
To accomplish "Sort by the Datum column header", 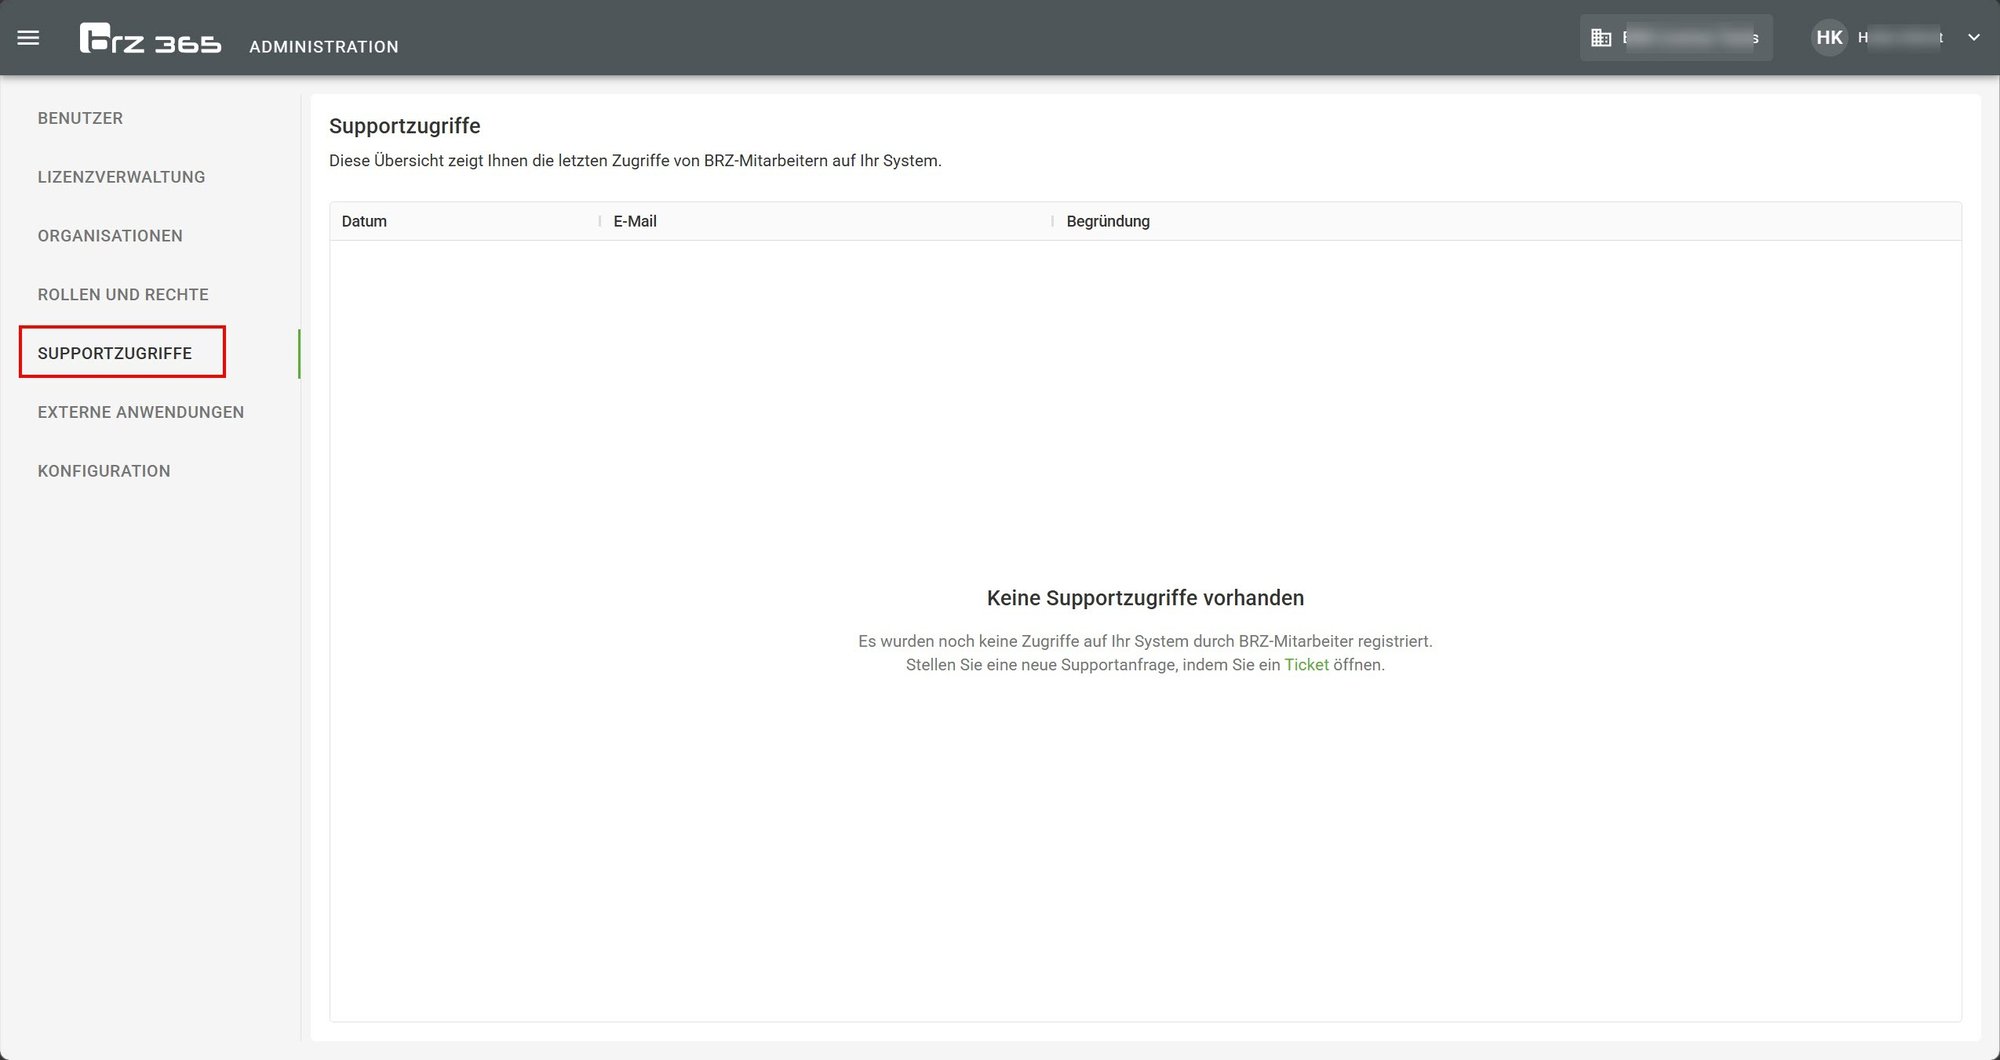I will [364, 221].
